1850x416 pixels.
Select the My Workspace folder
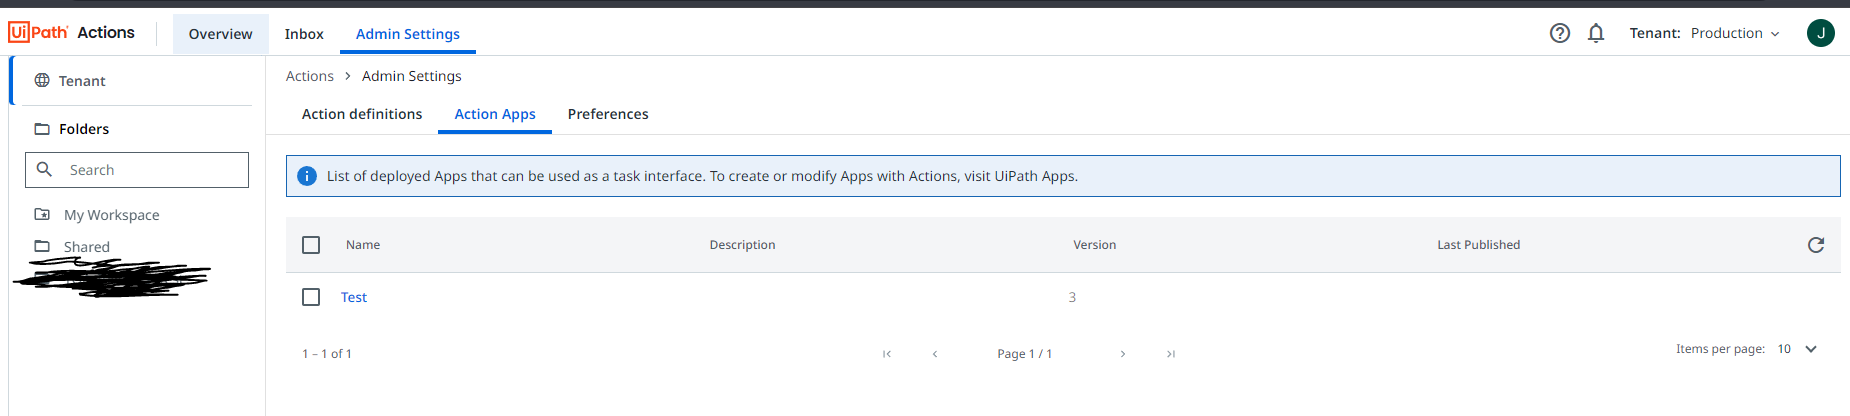[x=111, y=215]
